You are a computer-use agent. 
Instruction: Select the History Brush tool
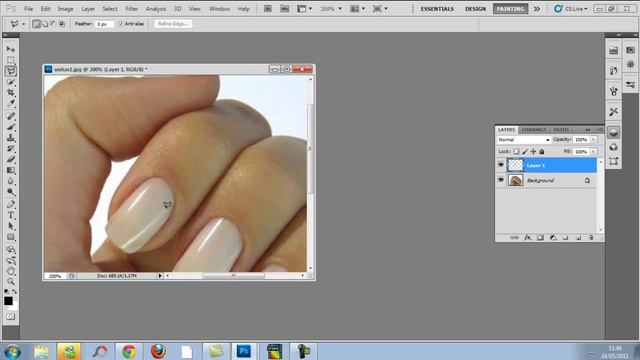point(11,149)
